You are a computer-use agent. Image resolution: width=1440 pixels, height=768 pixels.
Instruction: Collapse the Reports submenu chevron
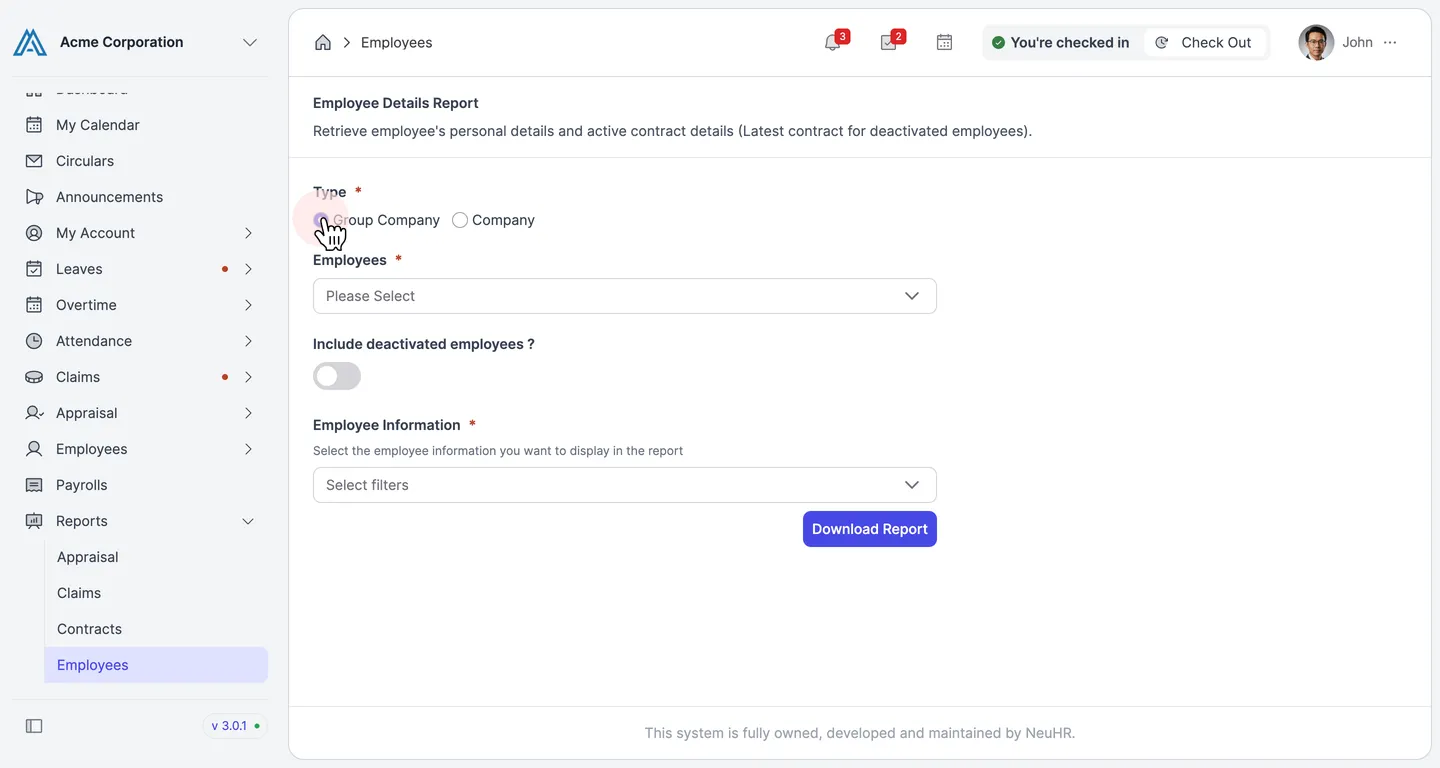[x=248, y=521]
